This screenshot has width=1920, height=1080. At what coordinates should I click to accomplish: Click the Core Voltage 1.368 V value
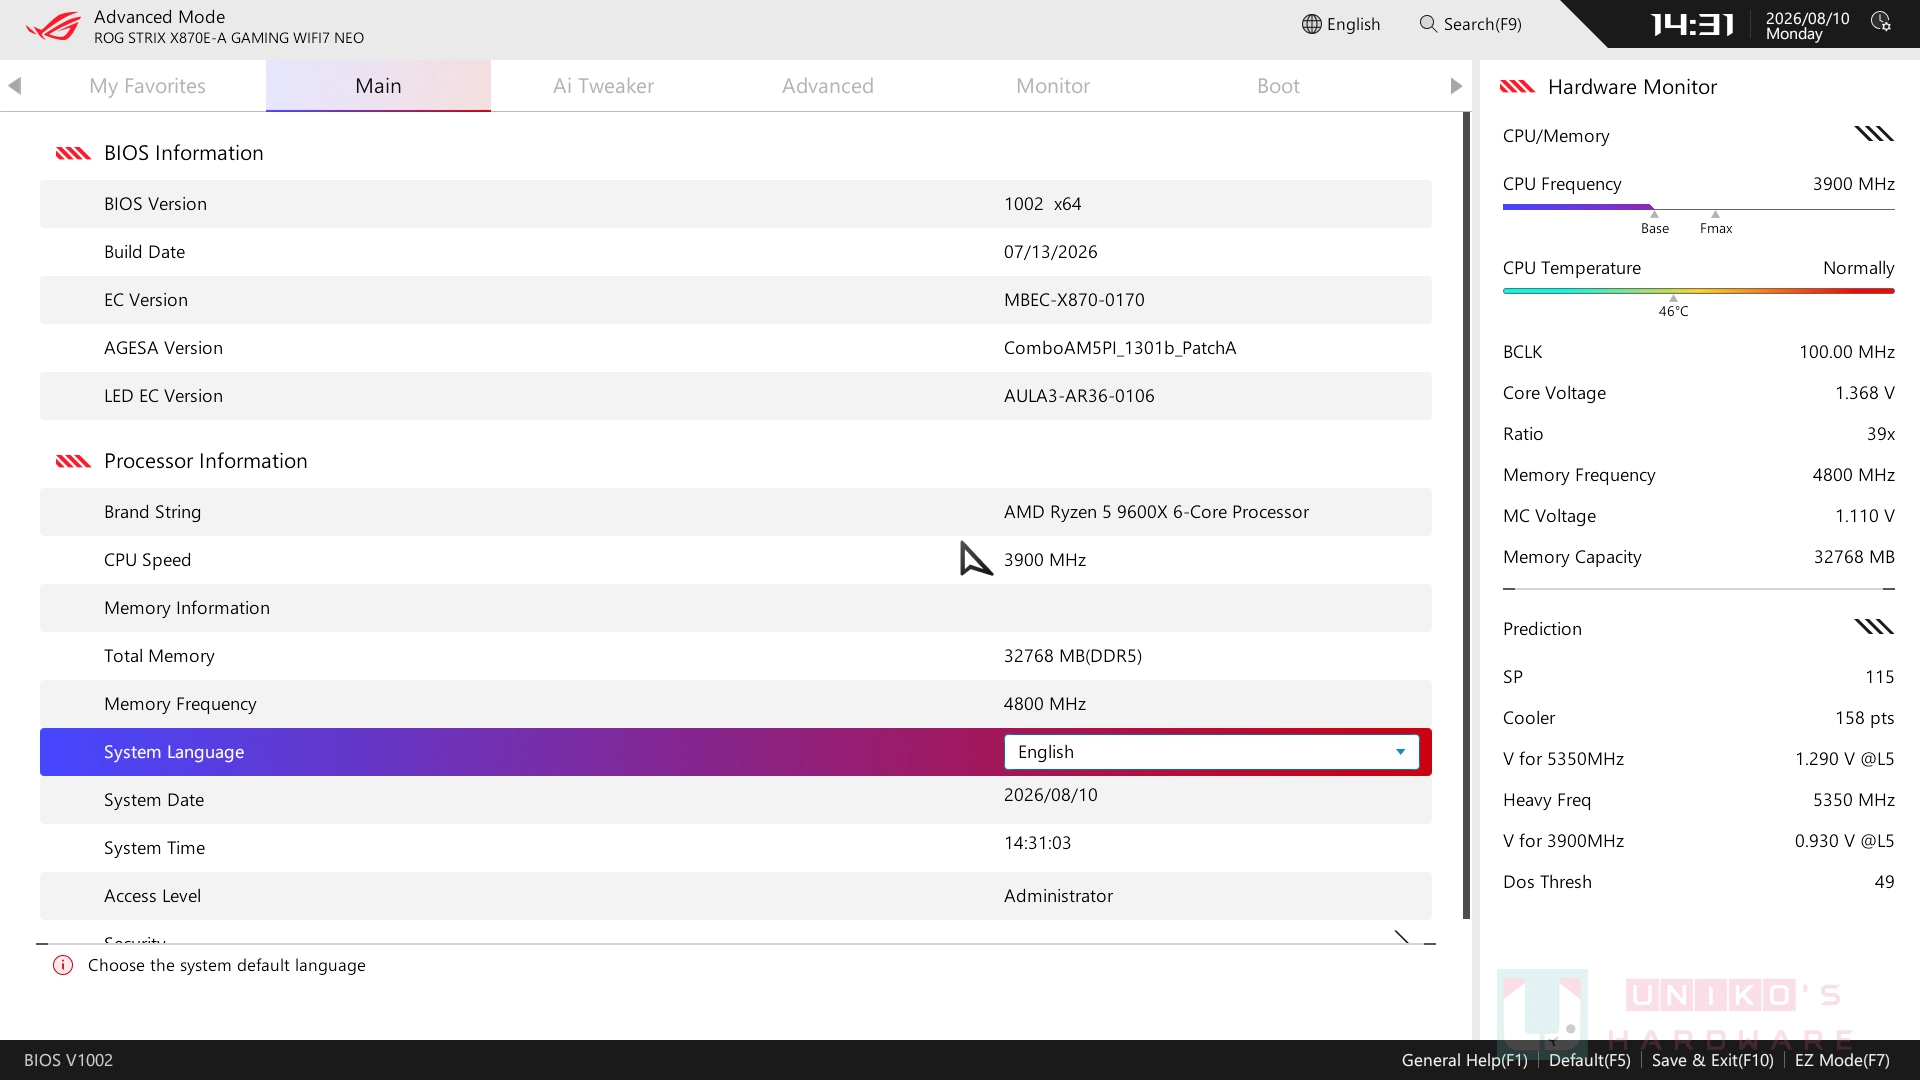(x=1864, y=393)
